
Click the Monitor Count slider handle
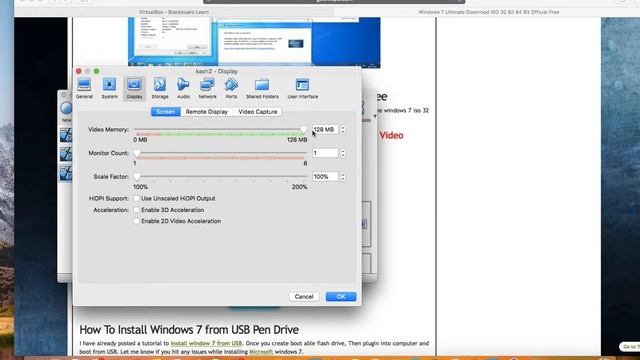click(x=137, y=153)
